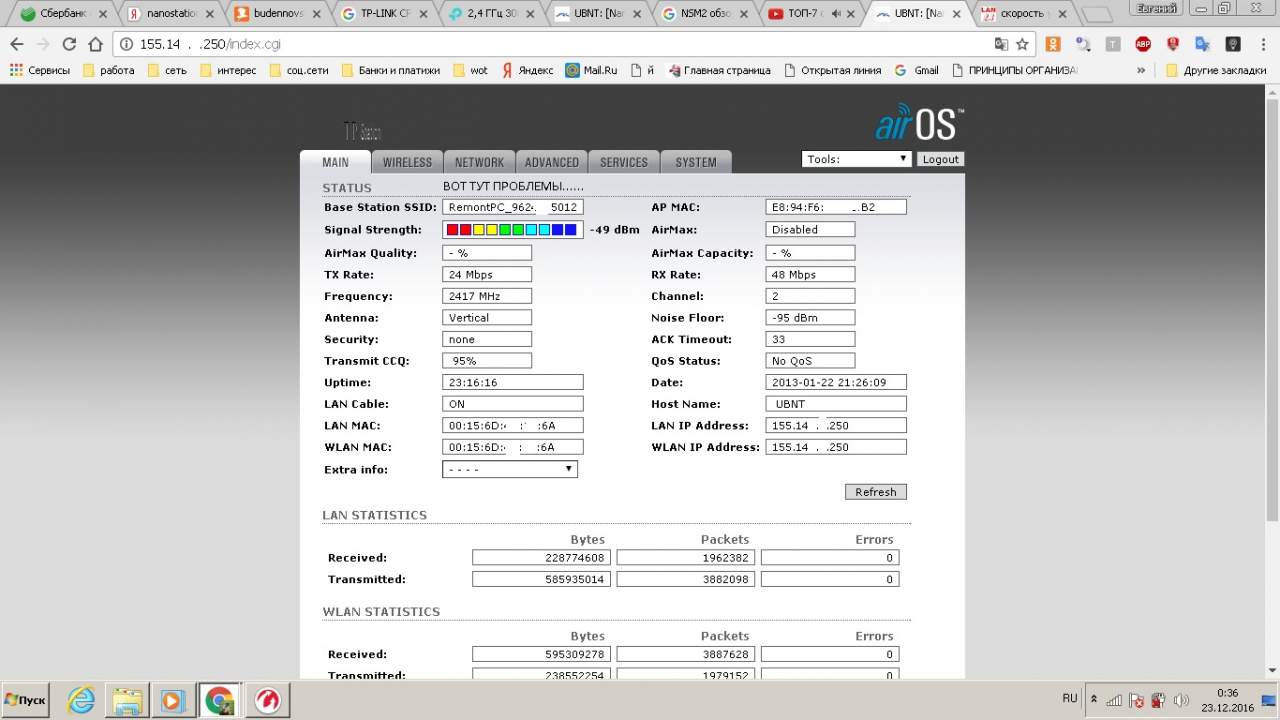The height and width of the screenshot is (720, 1280).
Task: Click the Logout button
Action: click(940, 159)
